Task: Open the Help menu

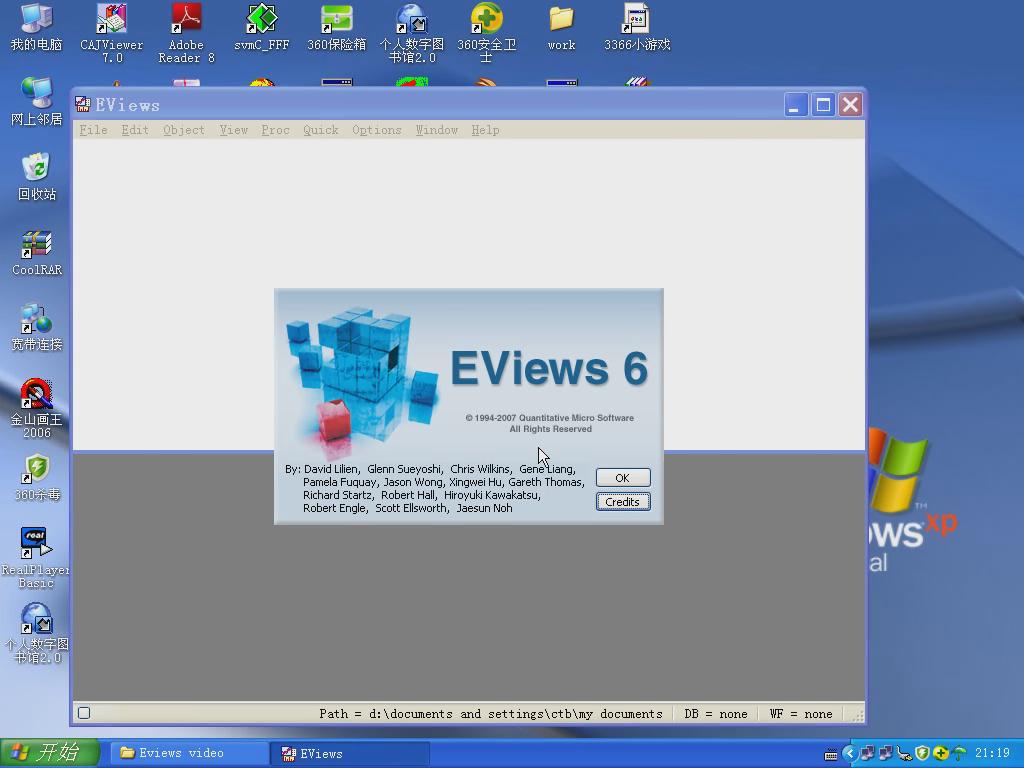Action: point(485,130)
